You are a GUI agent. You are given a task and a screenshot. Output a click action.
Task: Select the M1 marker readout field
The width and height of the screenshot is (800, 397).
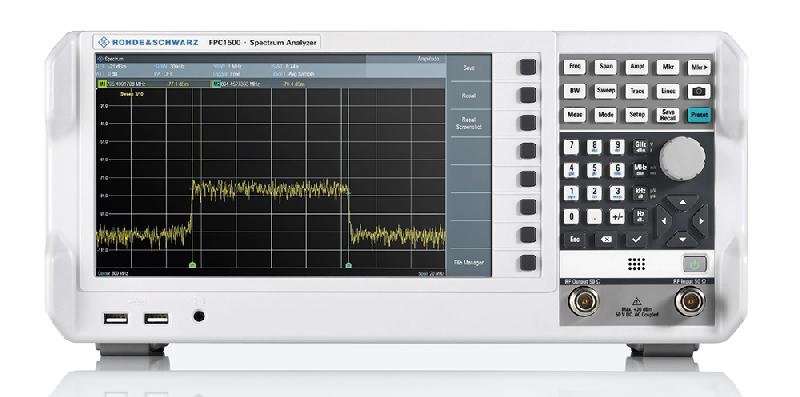point(153,83)
